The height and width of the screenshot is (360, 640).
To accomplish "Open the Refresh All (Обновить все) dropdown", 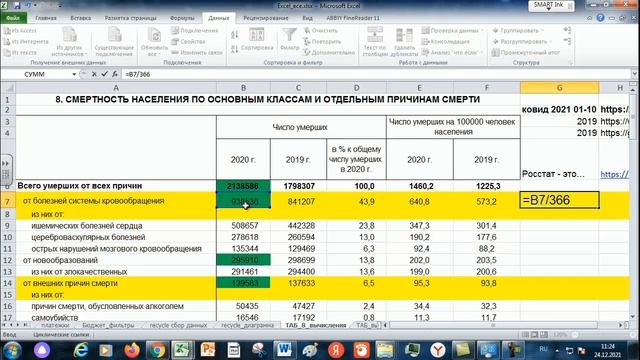I will coord(154,42).
